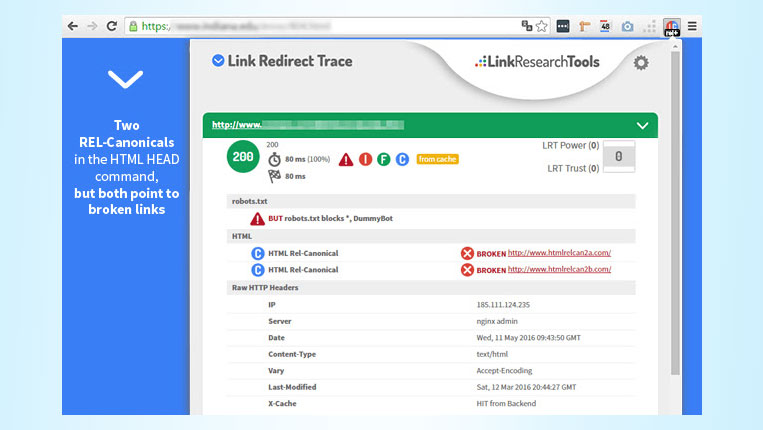The width and height of the screenshot is (763, 430).
Task: Click the checkered finish flag icon
Action: coord(274,176)
